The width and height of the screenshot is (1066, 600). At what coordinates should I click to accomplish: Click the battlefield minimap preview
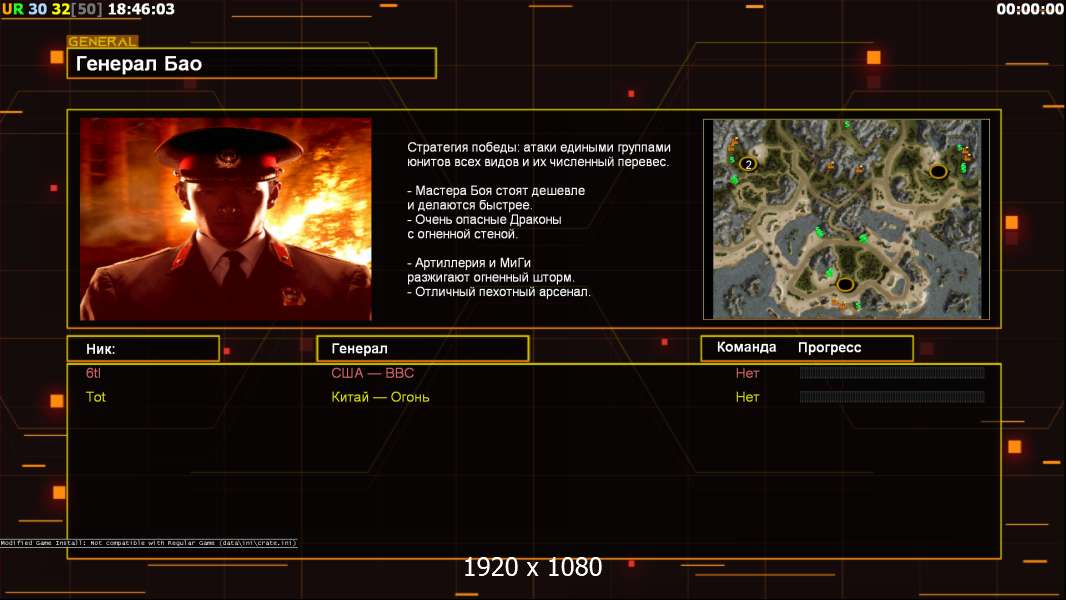pyautogui.click(x=846, y=219)
